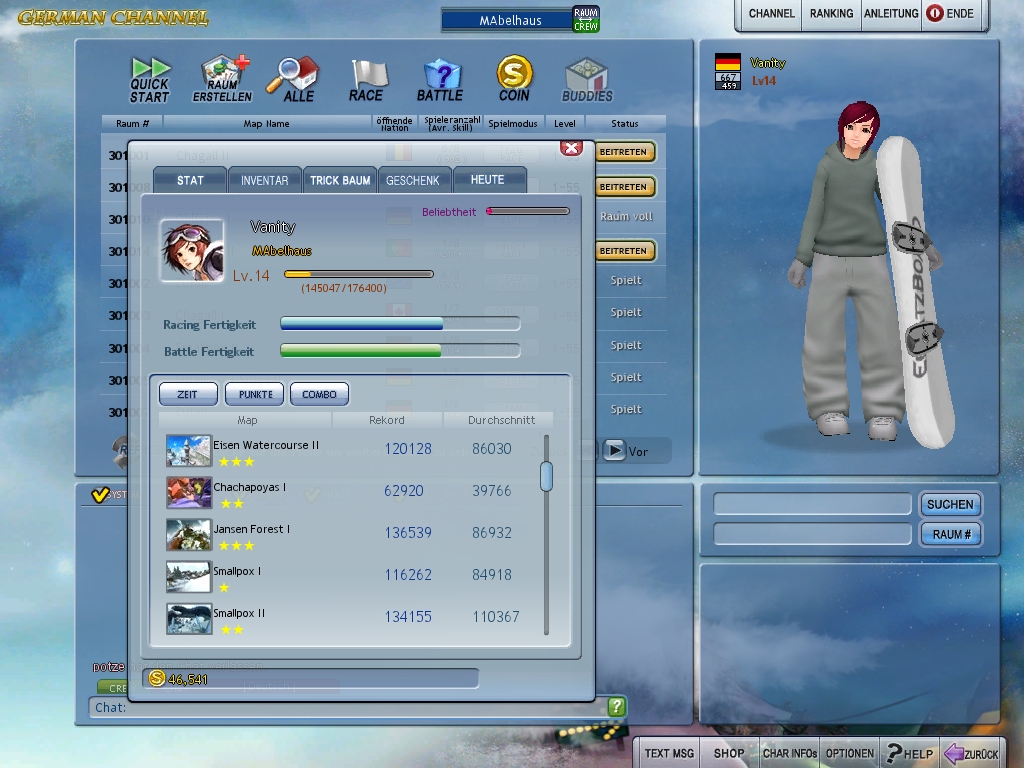
Task: Select the Alle rooms filter icon
Action: coord(298,79)
